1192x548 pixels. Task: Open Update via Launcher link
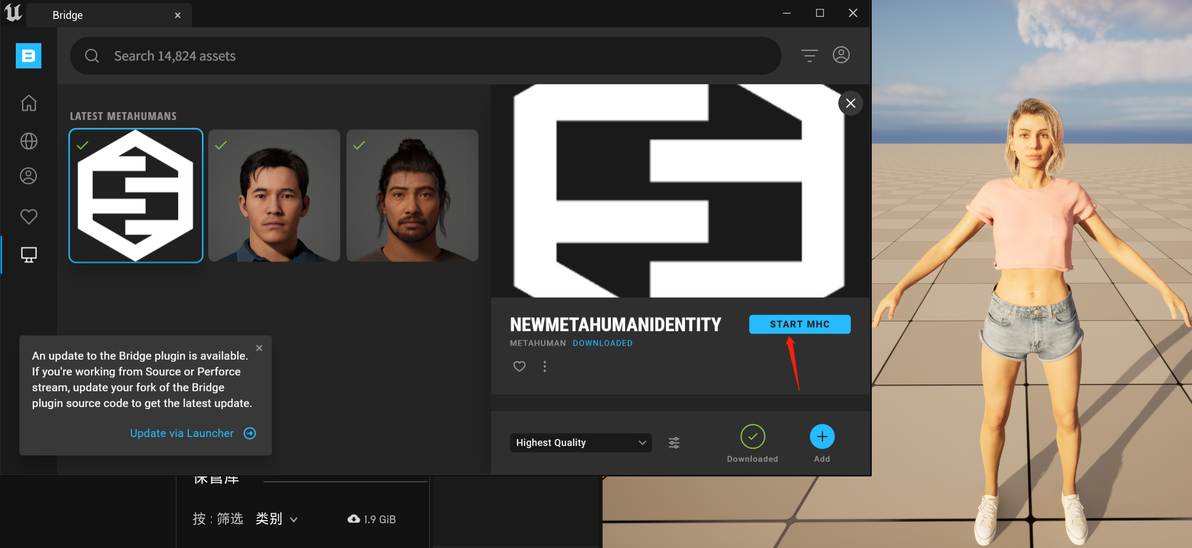click(x=182, y=433)
